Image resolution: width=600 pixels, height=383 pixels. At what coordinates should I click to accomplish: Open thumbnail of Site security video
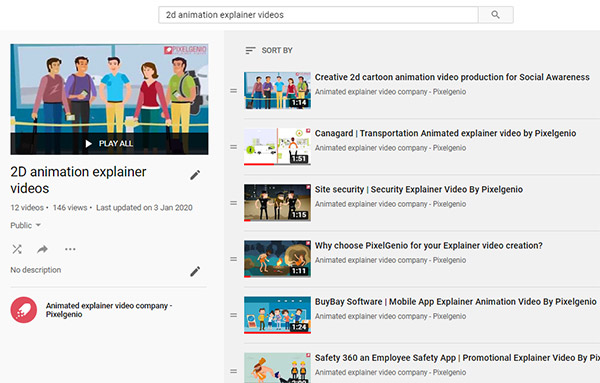(x=277, y=203)
